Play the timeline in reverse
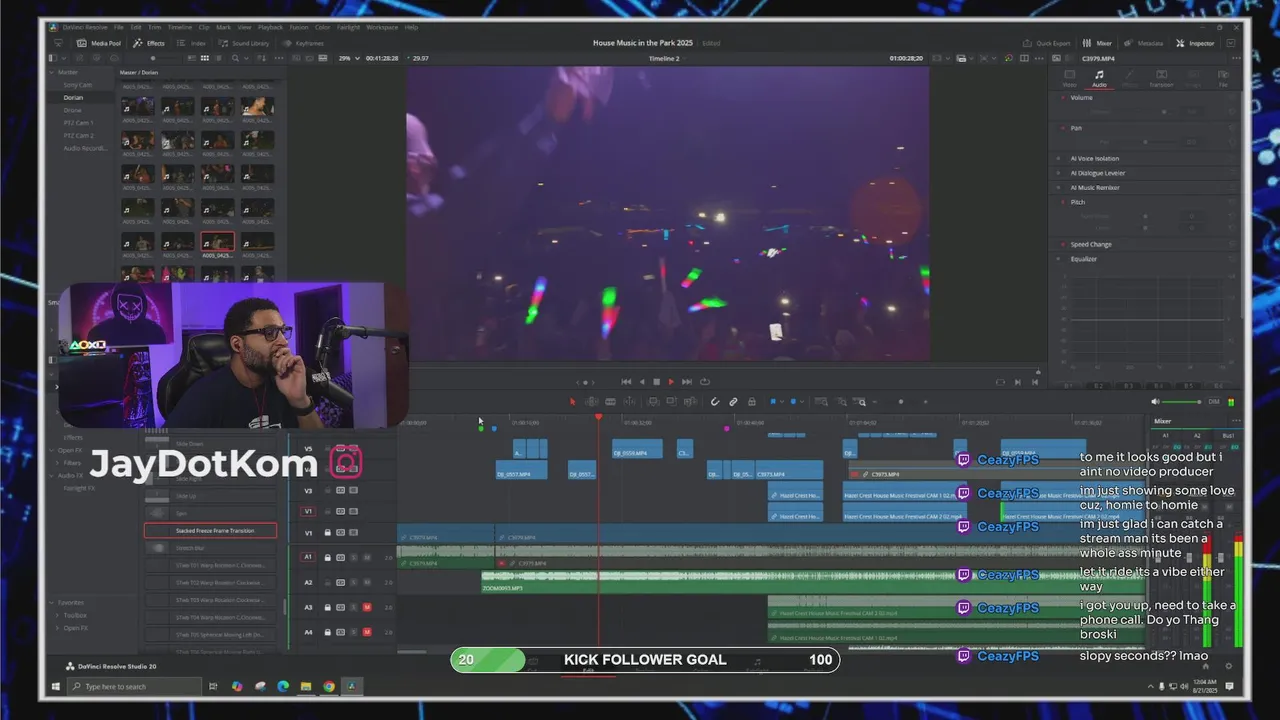Screen dimensions: 1280x720 pos(641,382)
